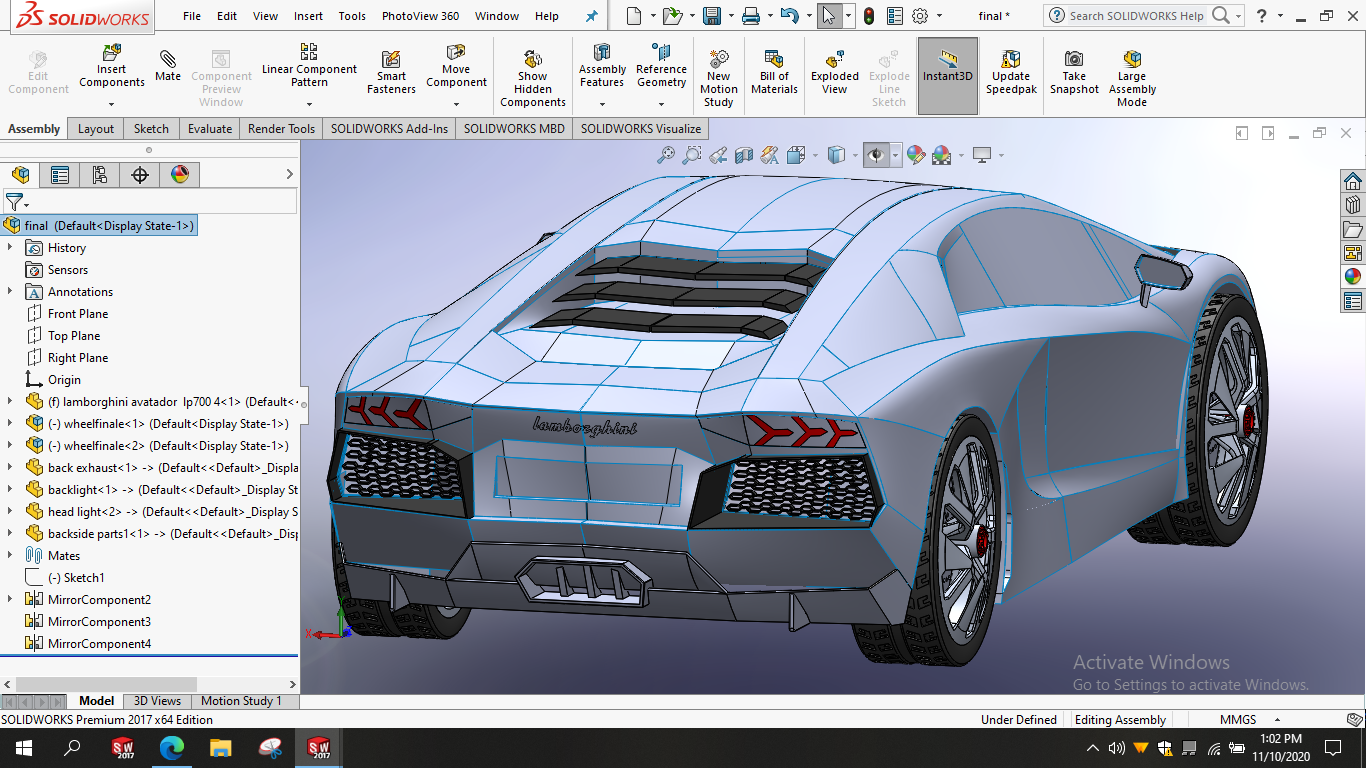This screenshot has width=1366, height=768.
Task: Open File Explorer from taskbar
Action: tap(221, 747)
